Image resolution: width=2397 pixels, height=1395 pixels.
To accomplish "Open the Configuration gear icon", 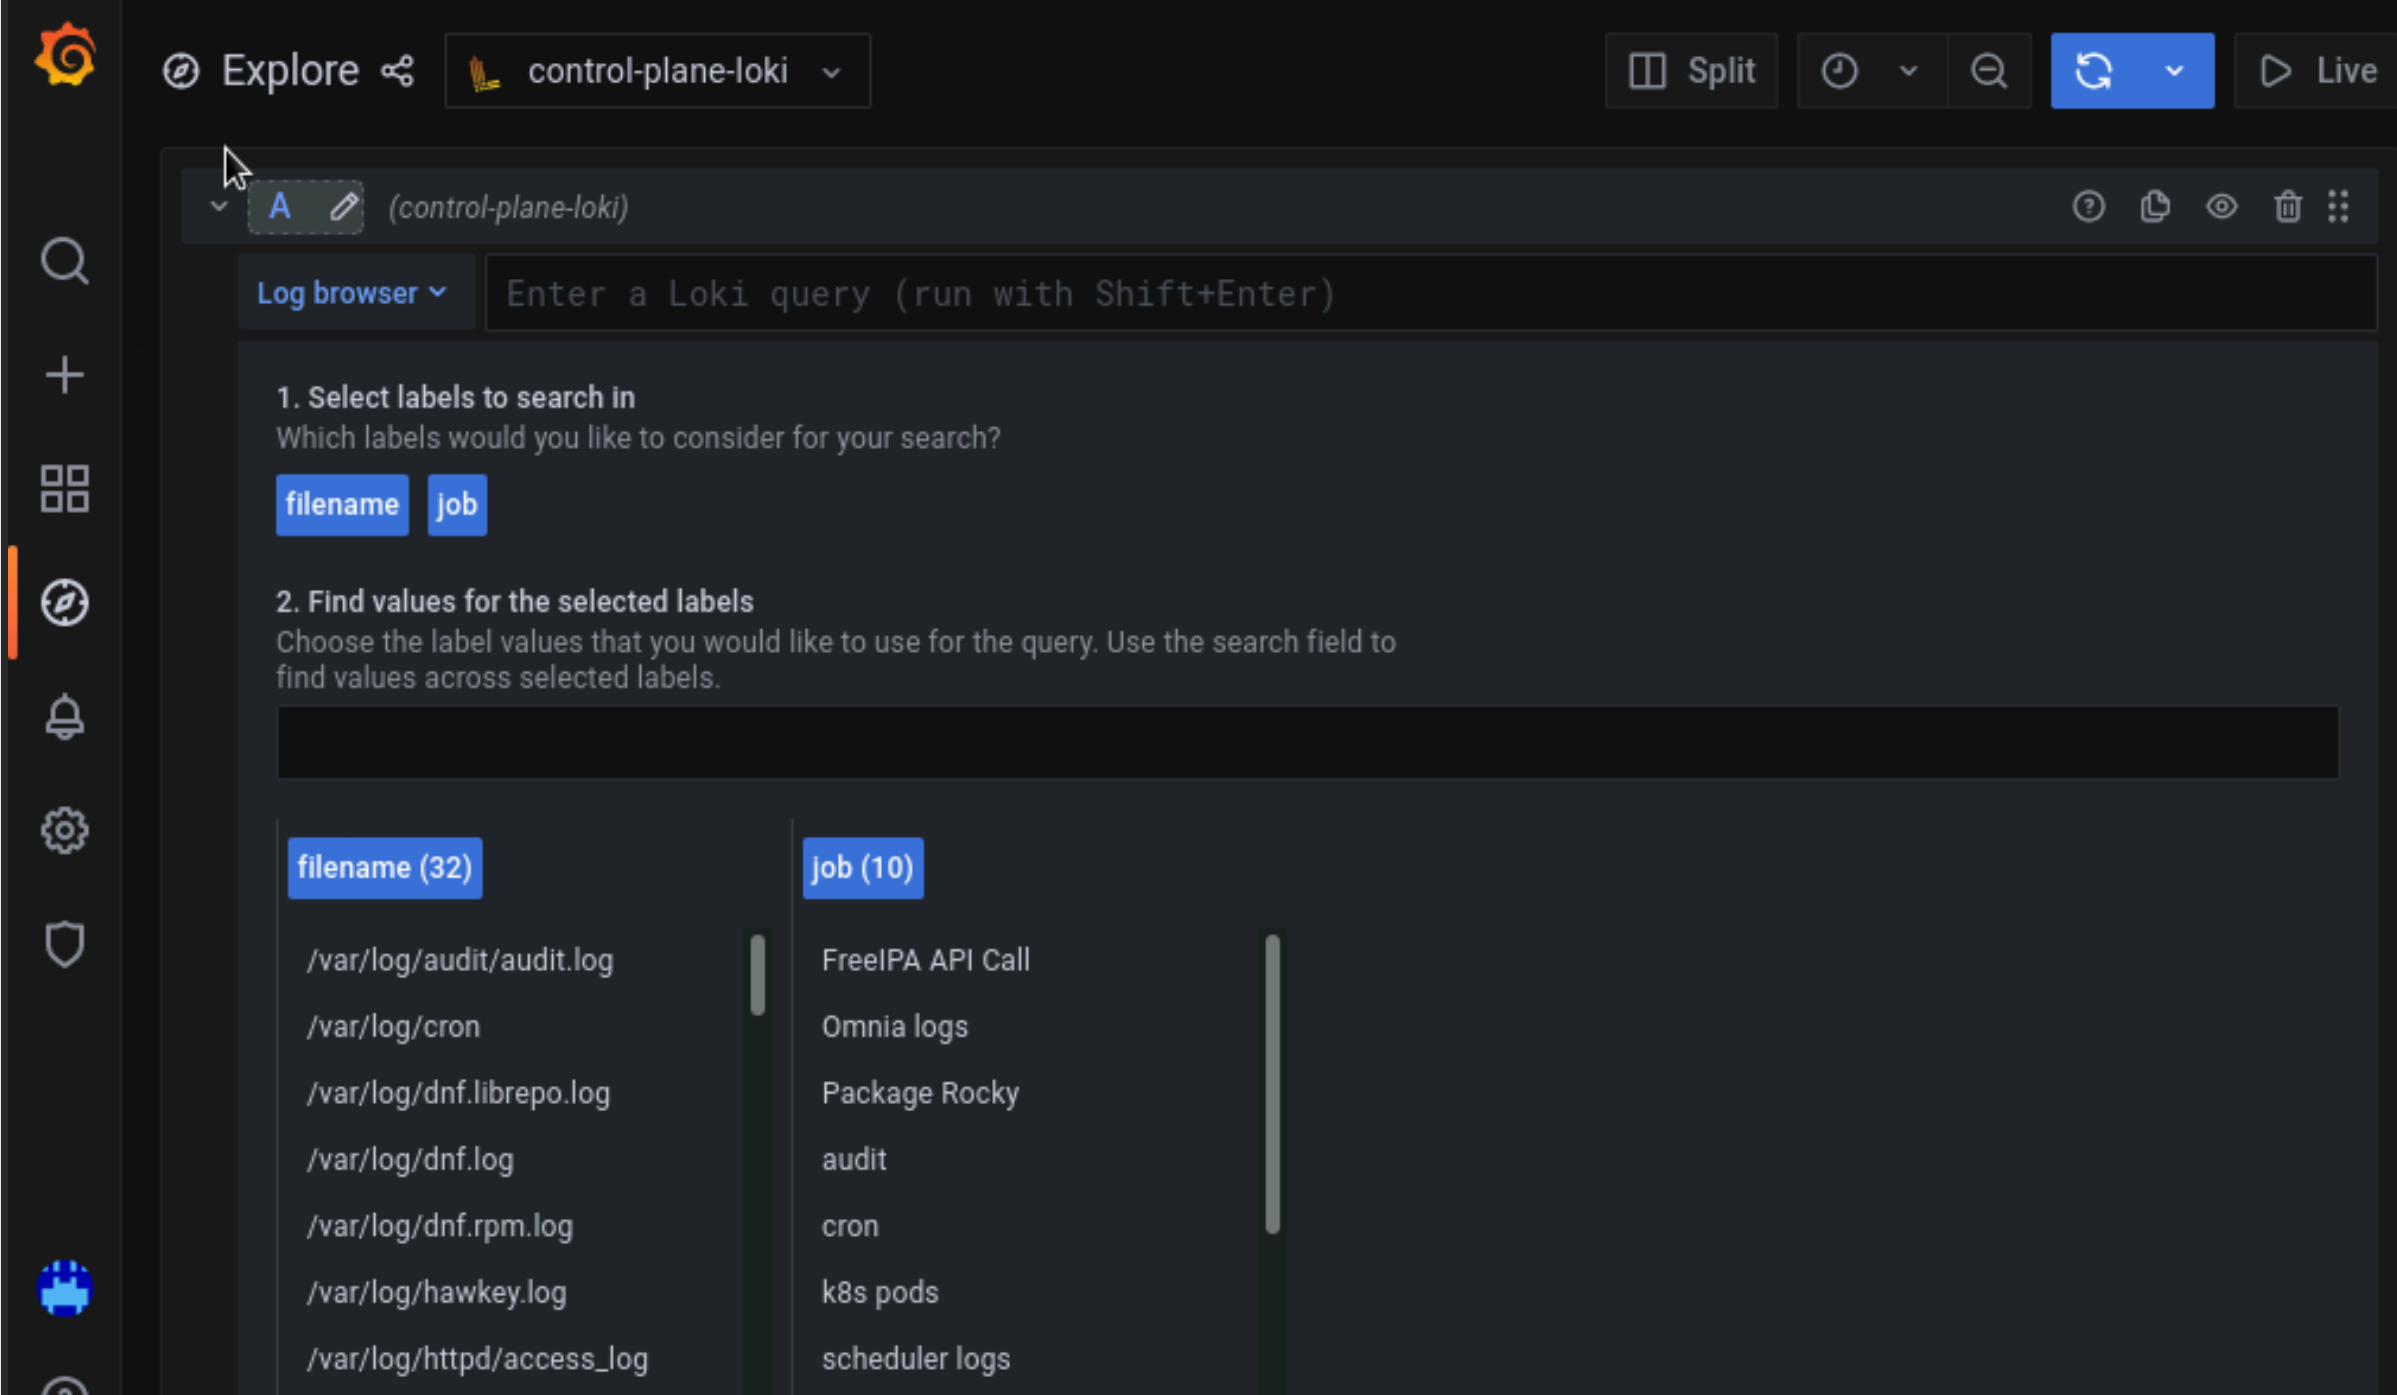I will click(x=65, y=830).
